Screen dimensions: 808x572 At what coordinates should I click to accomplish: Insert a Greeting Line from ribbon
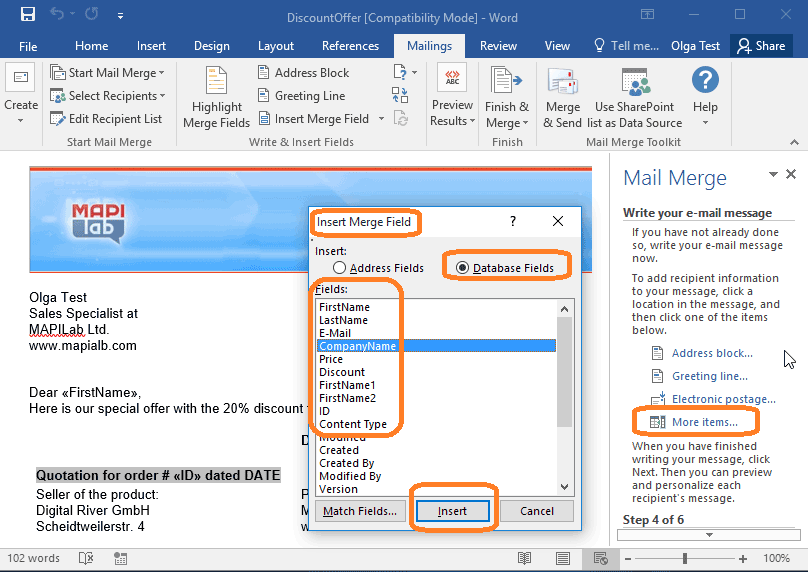coord(301,96)
